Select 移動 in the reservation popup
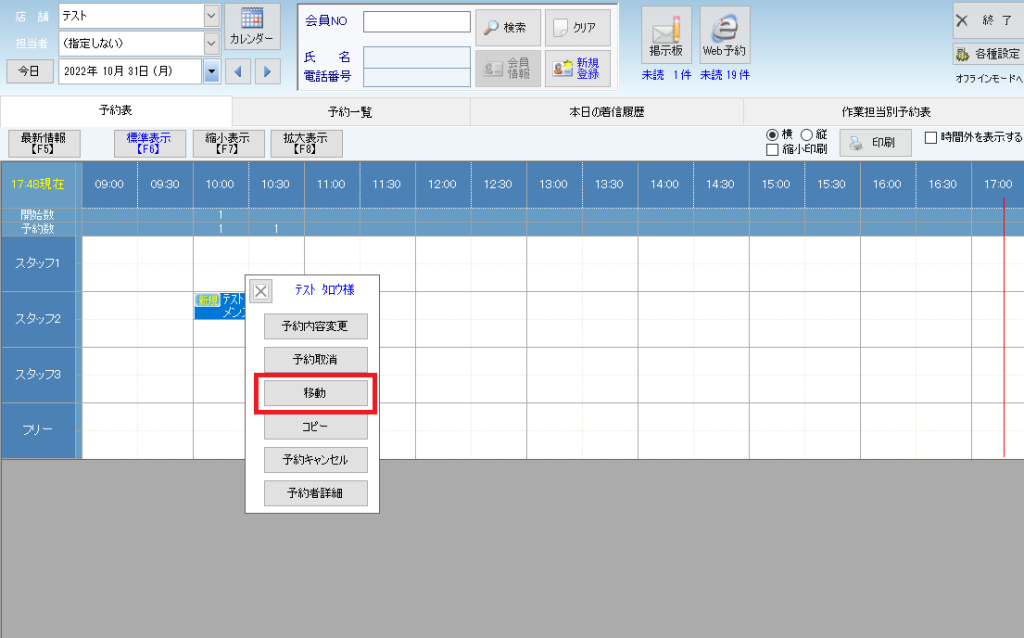This screenshot has height=638, width=1024. pyautogui.click(x=315, y=394)
